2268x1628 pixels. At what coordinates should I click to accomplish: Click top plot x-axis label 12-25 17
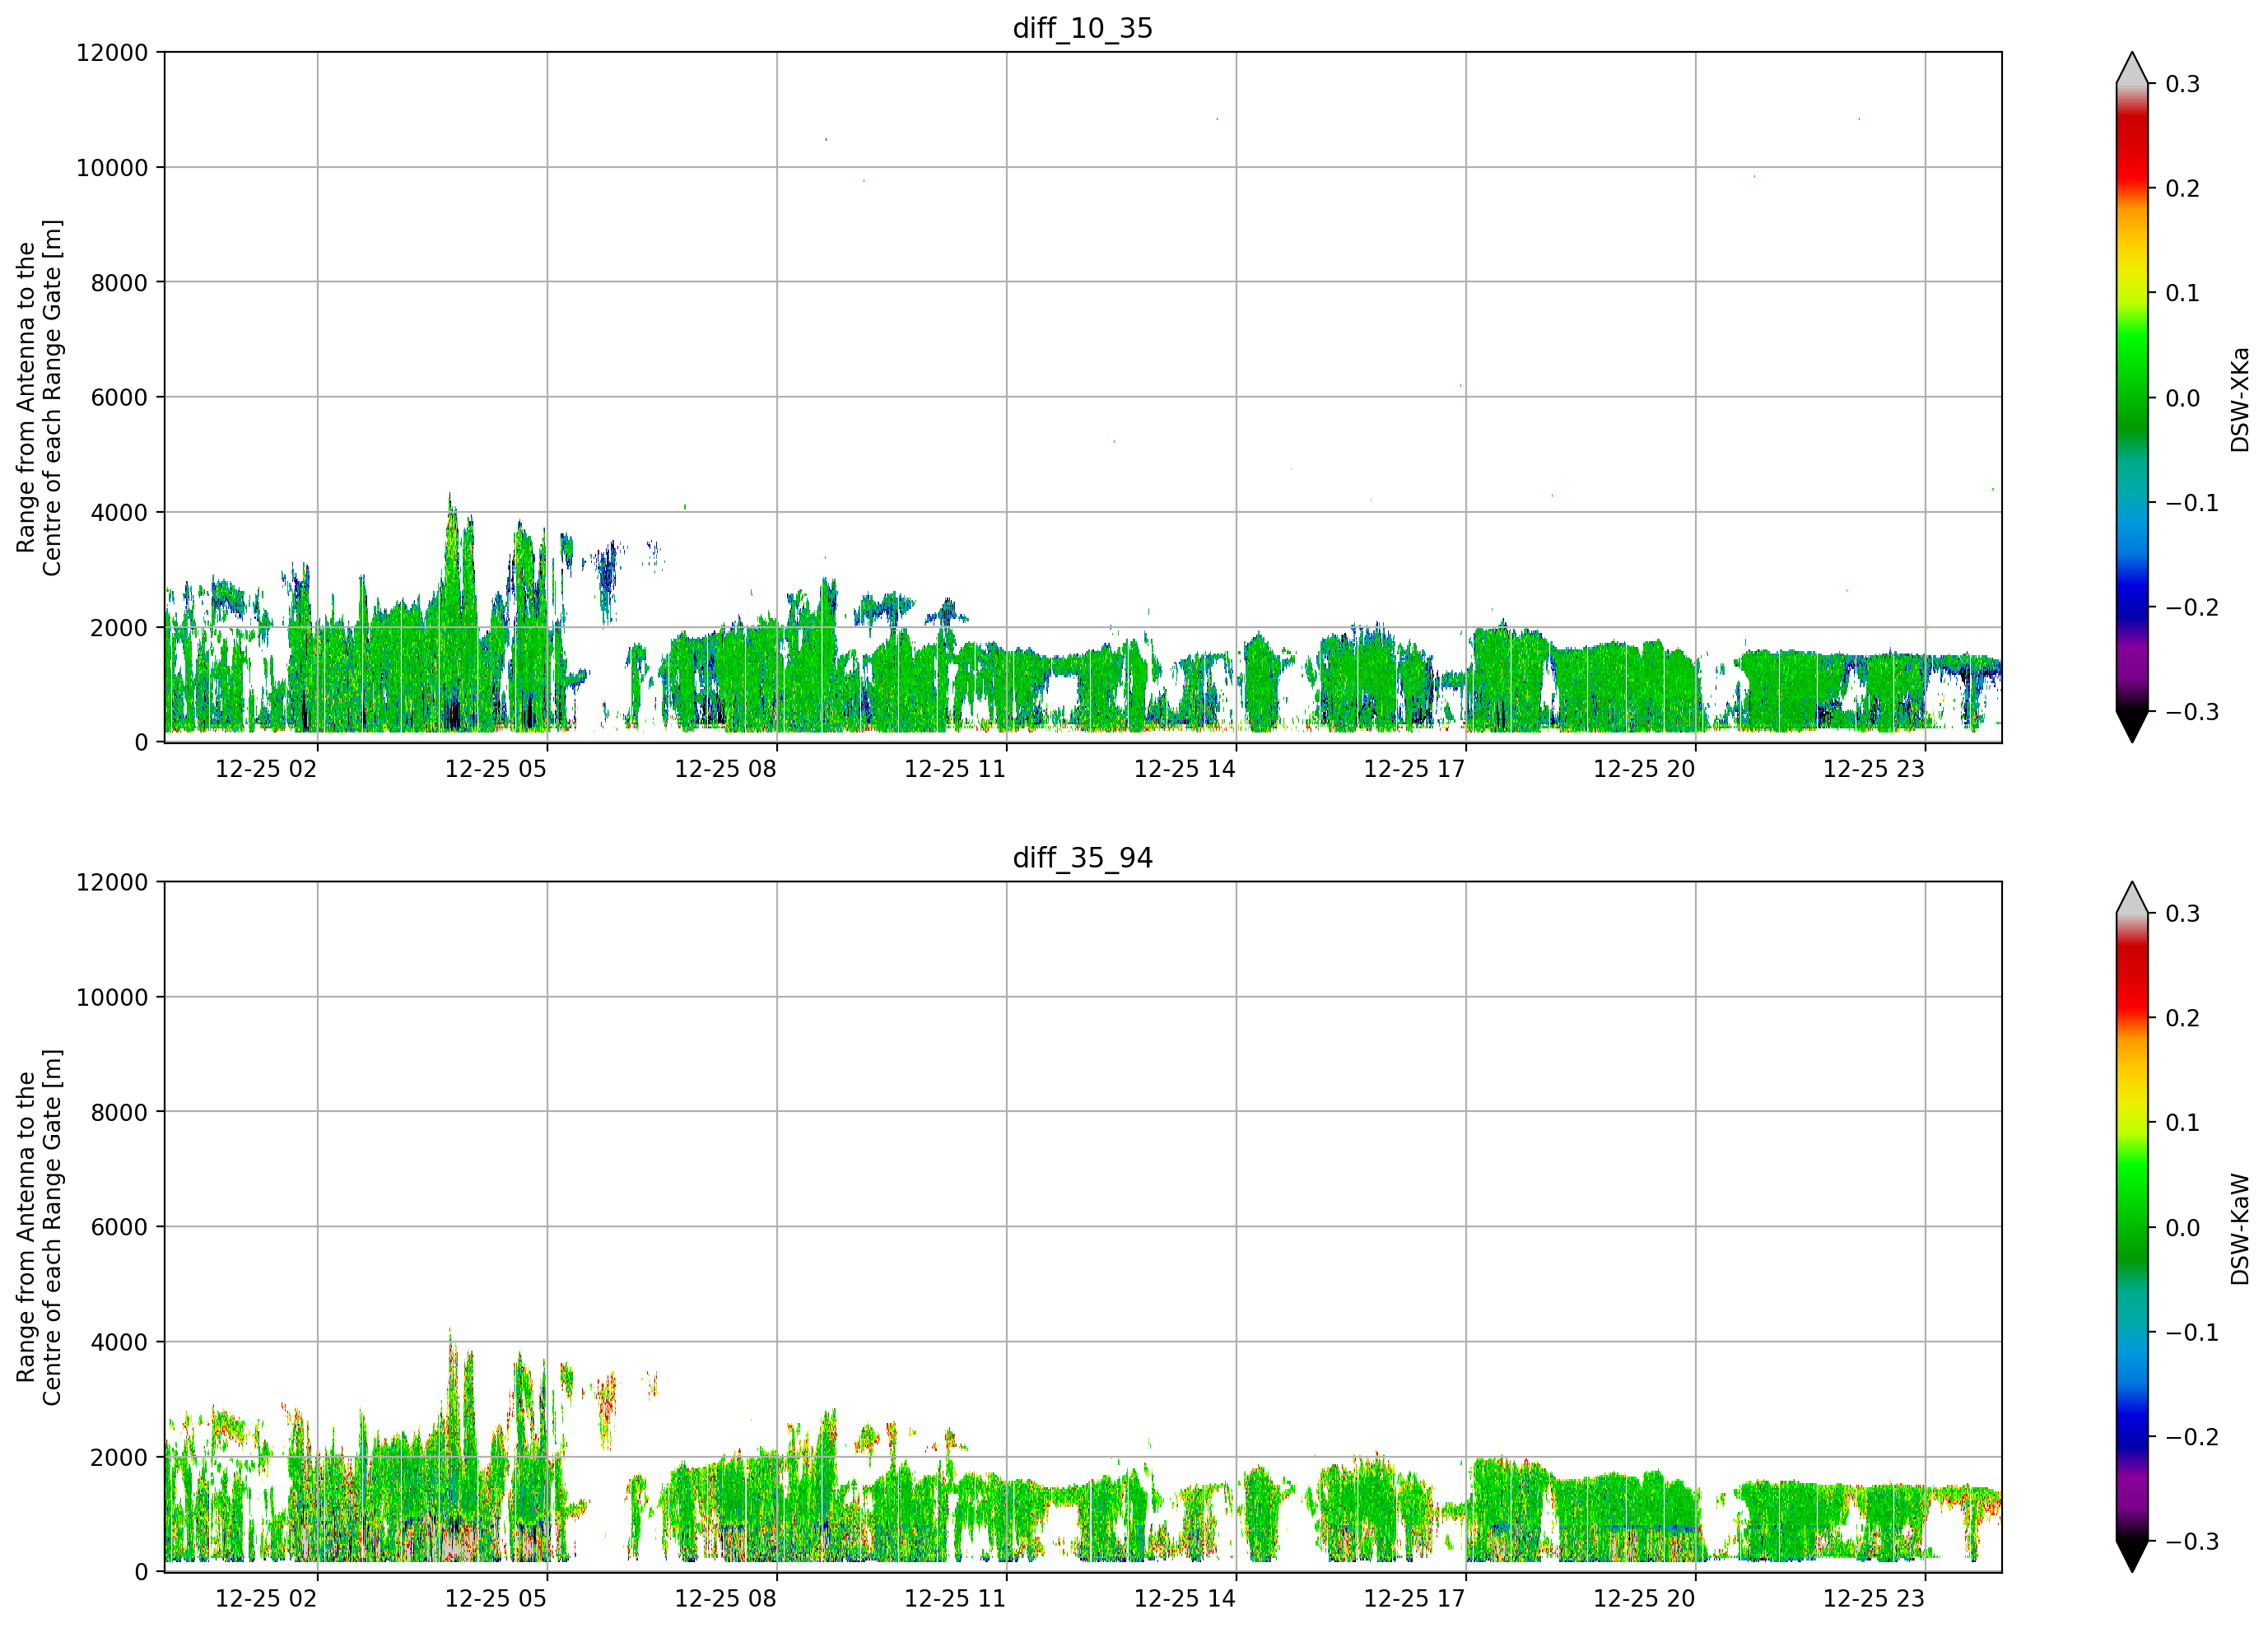[1415, 769]
